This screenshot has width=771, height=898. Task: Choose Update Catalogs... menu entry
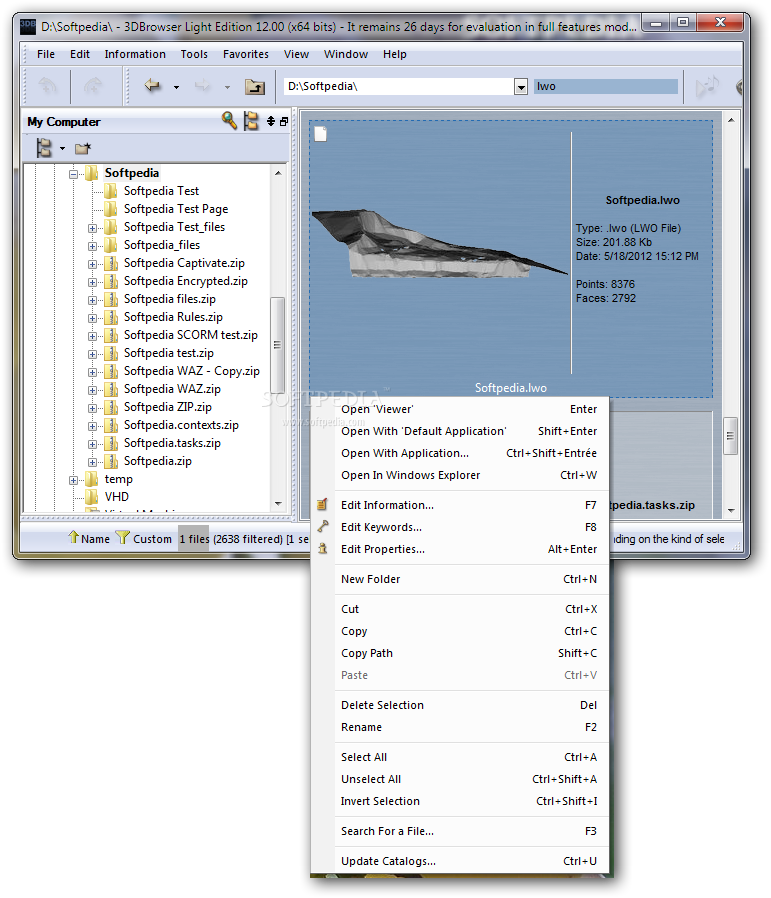pyautogui.click(x=459, y=861)
